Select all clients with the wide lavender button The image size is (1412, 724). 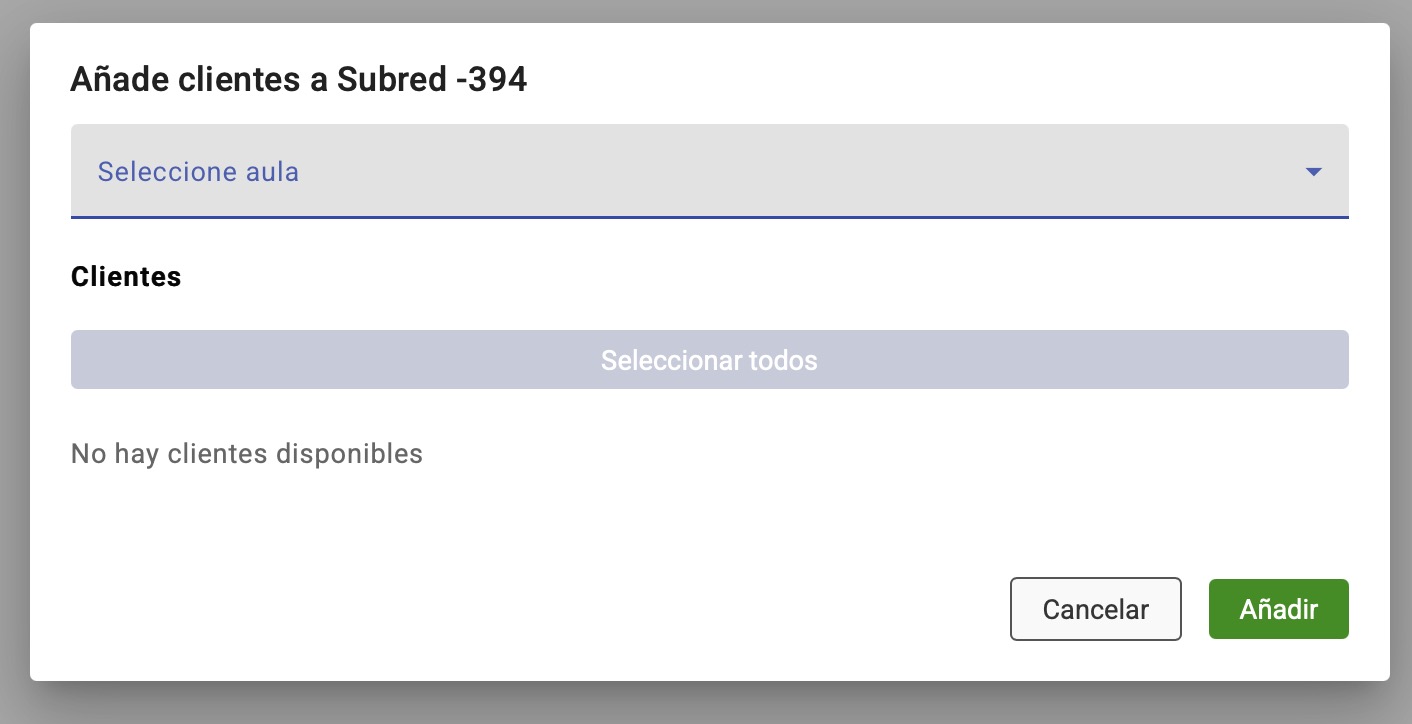point(709,360)
